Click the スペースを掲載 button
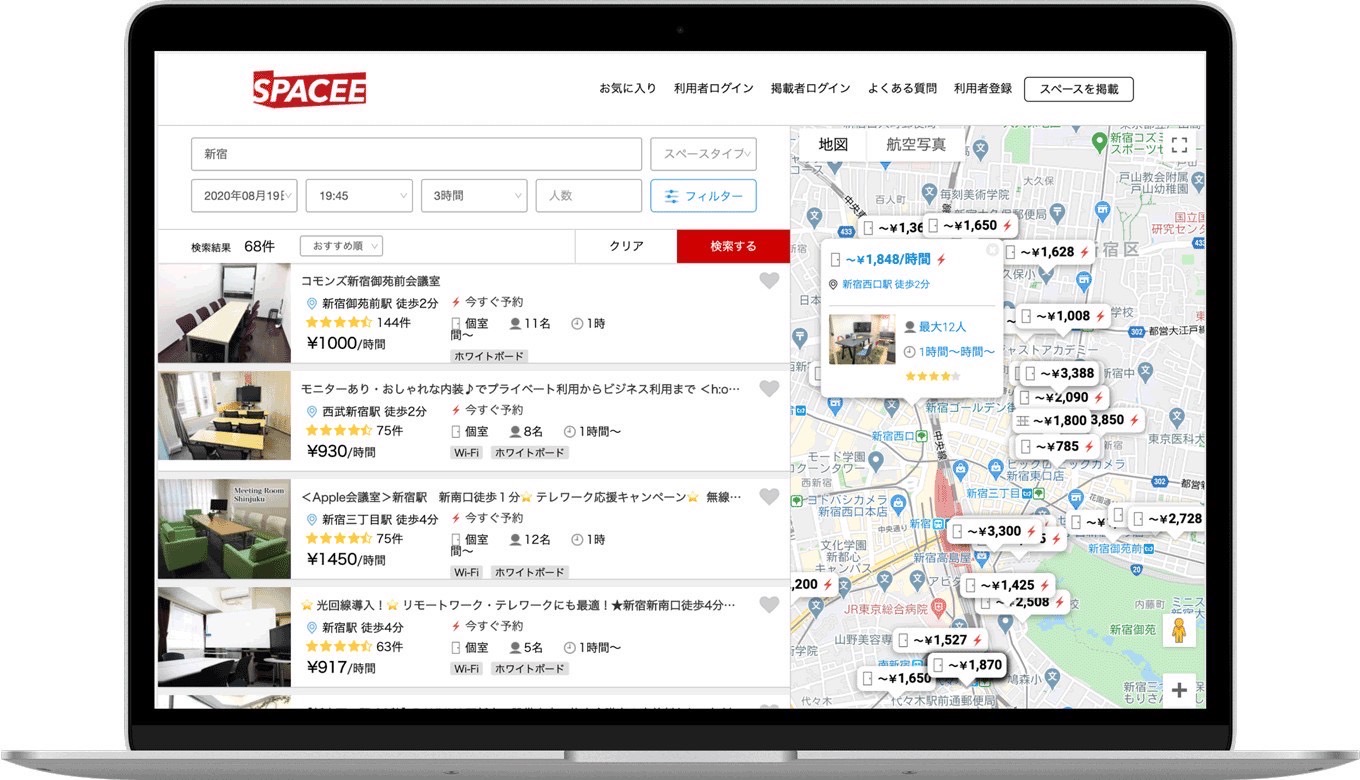Viewport: 1360px width, 780px height. click(x=1078, y=89)
